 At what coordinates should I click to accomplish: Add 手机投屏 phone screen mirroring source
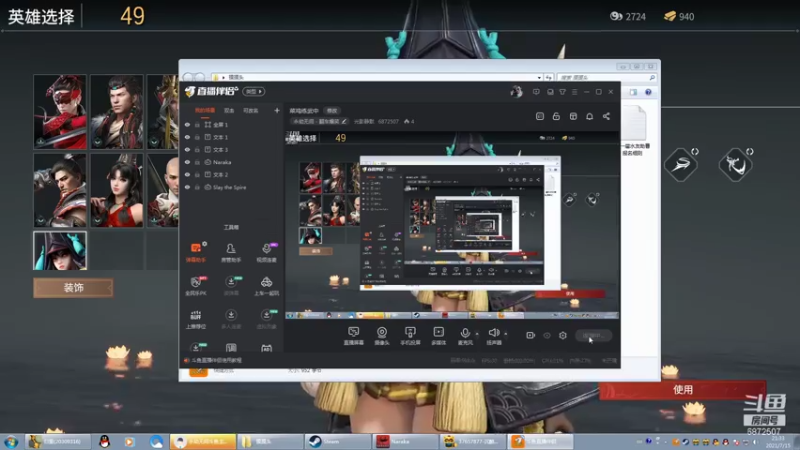click(x=410, y=336)
